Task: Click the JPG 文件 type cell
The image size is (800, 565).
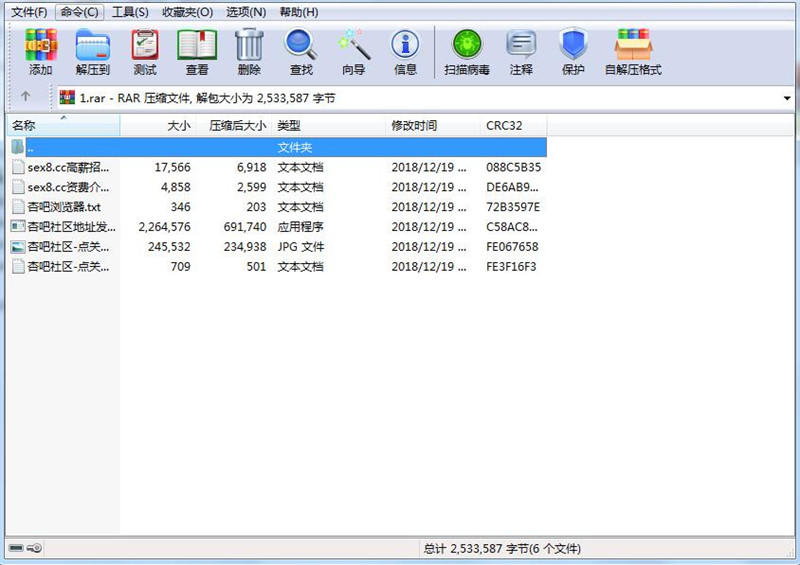Action: (301, 247)
